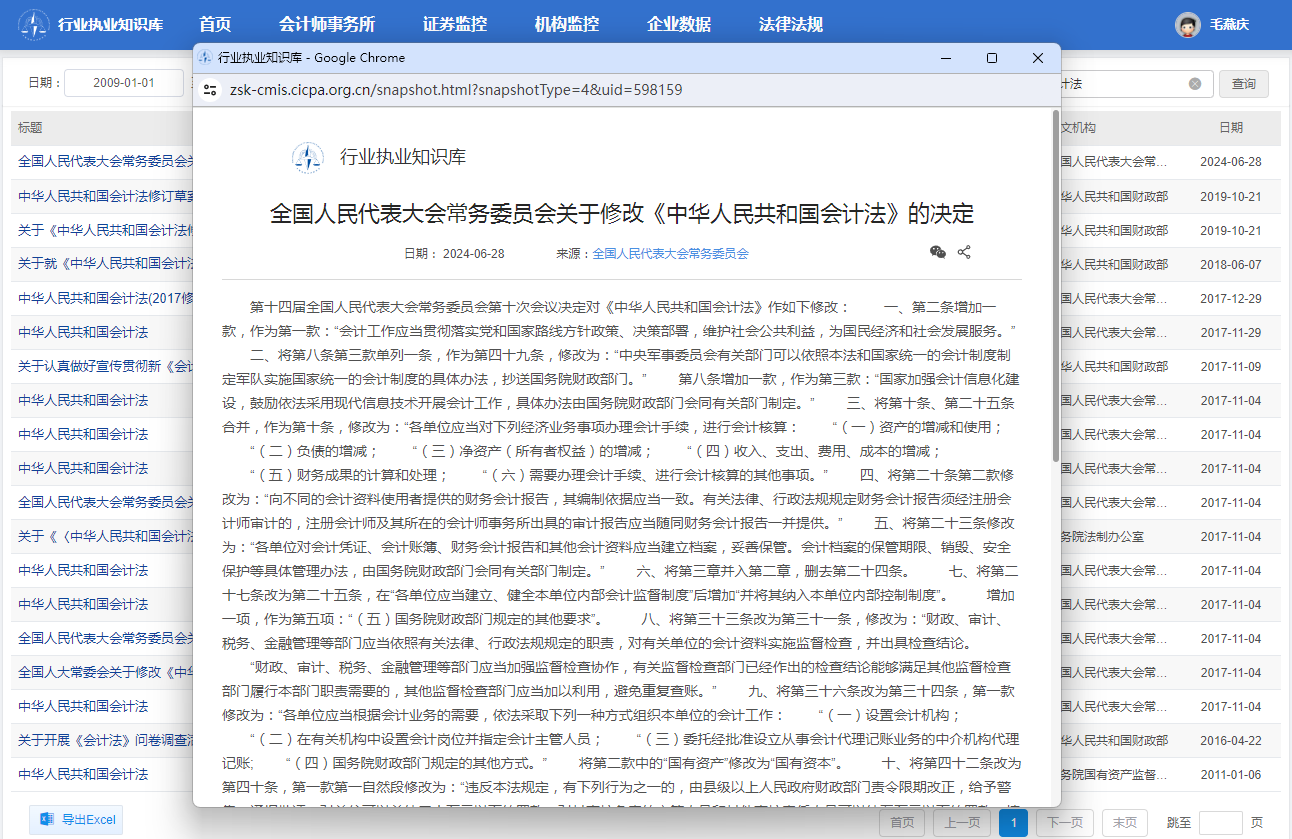
Task: Select the 证券监控 navigation tab
Action: click(x=455, y=25)
